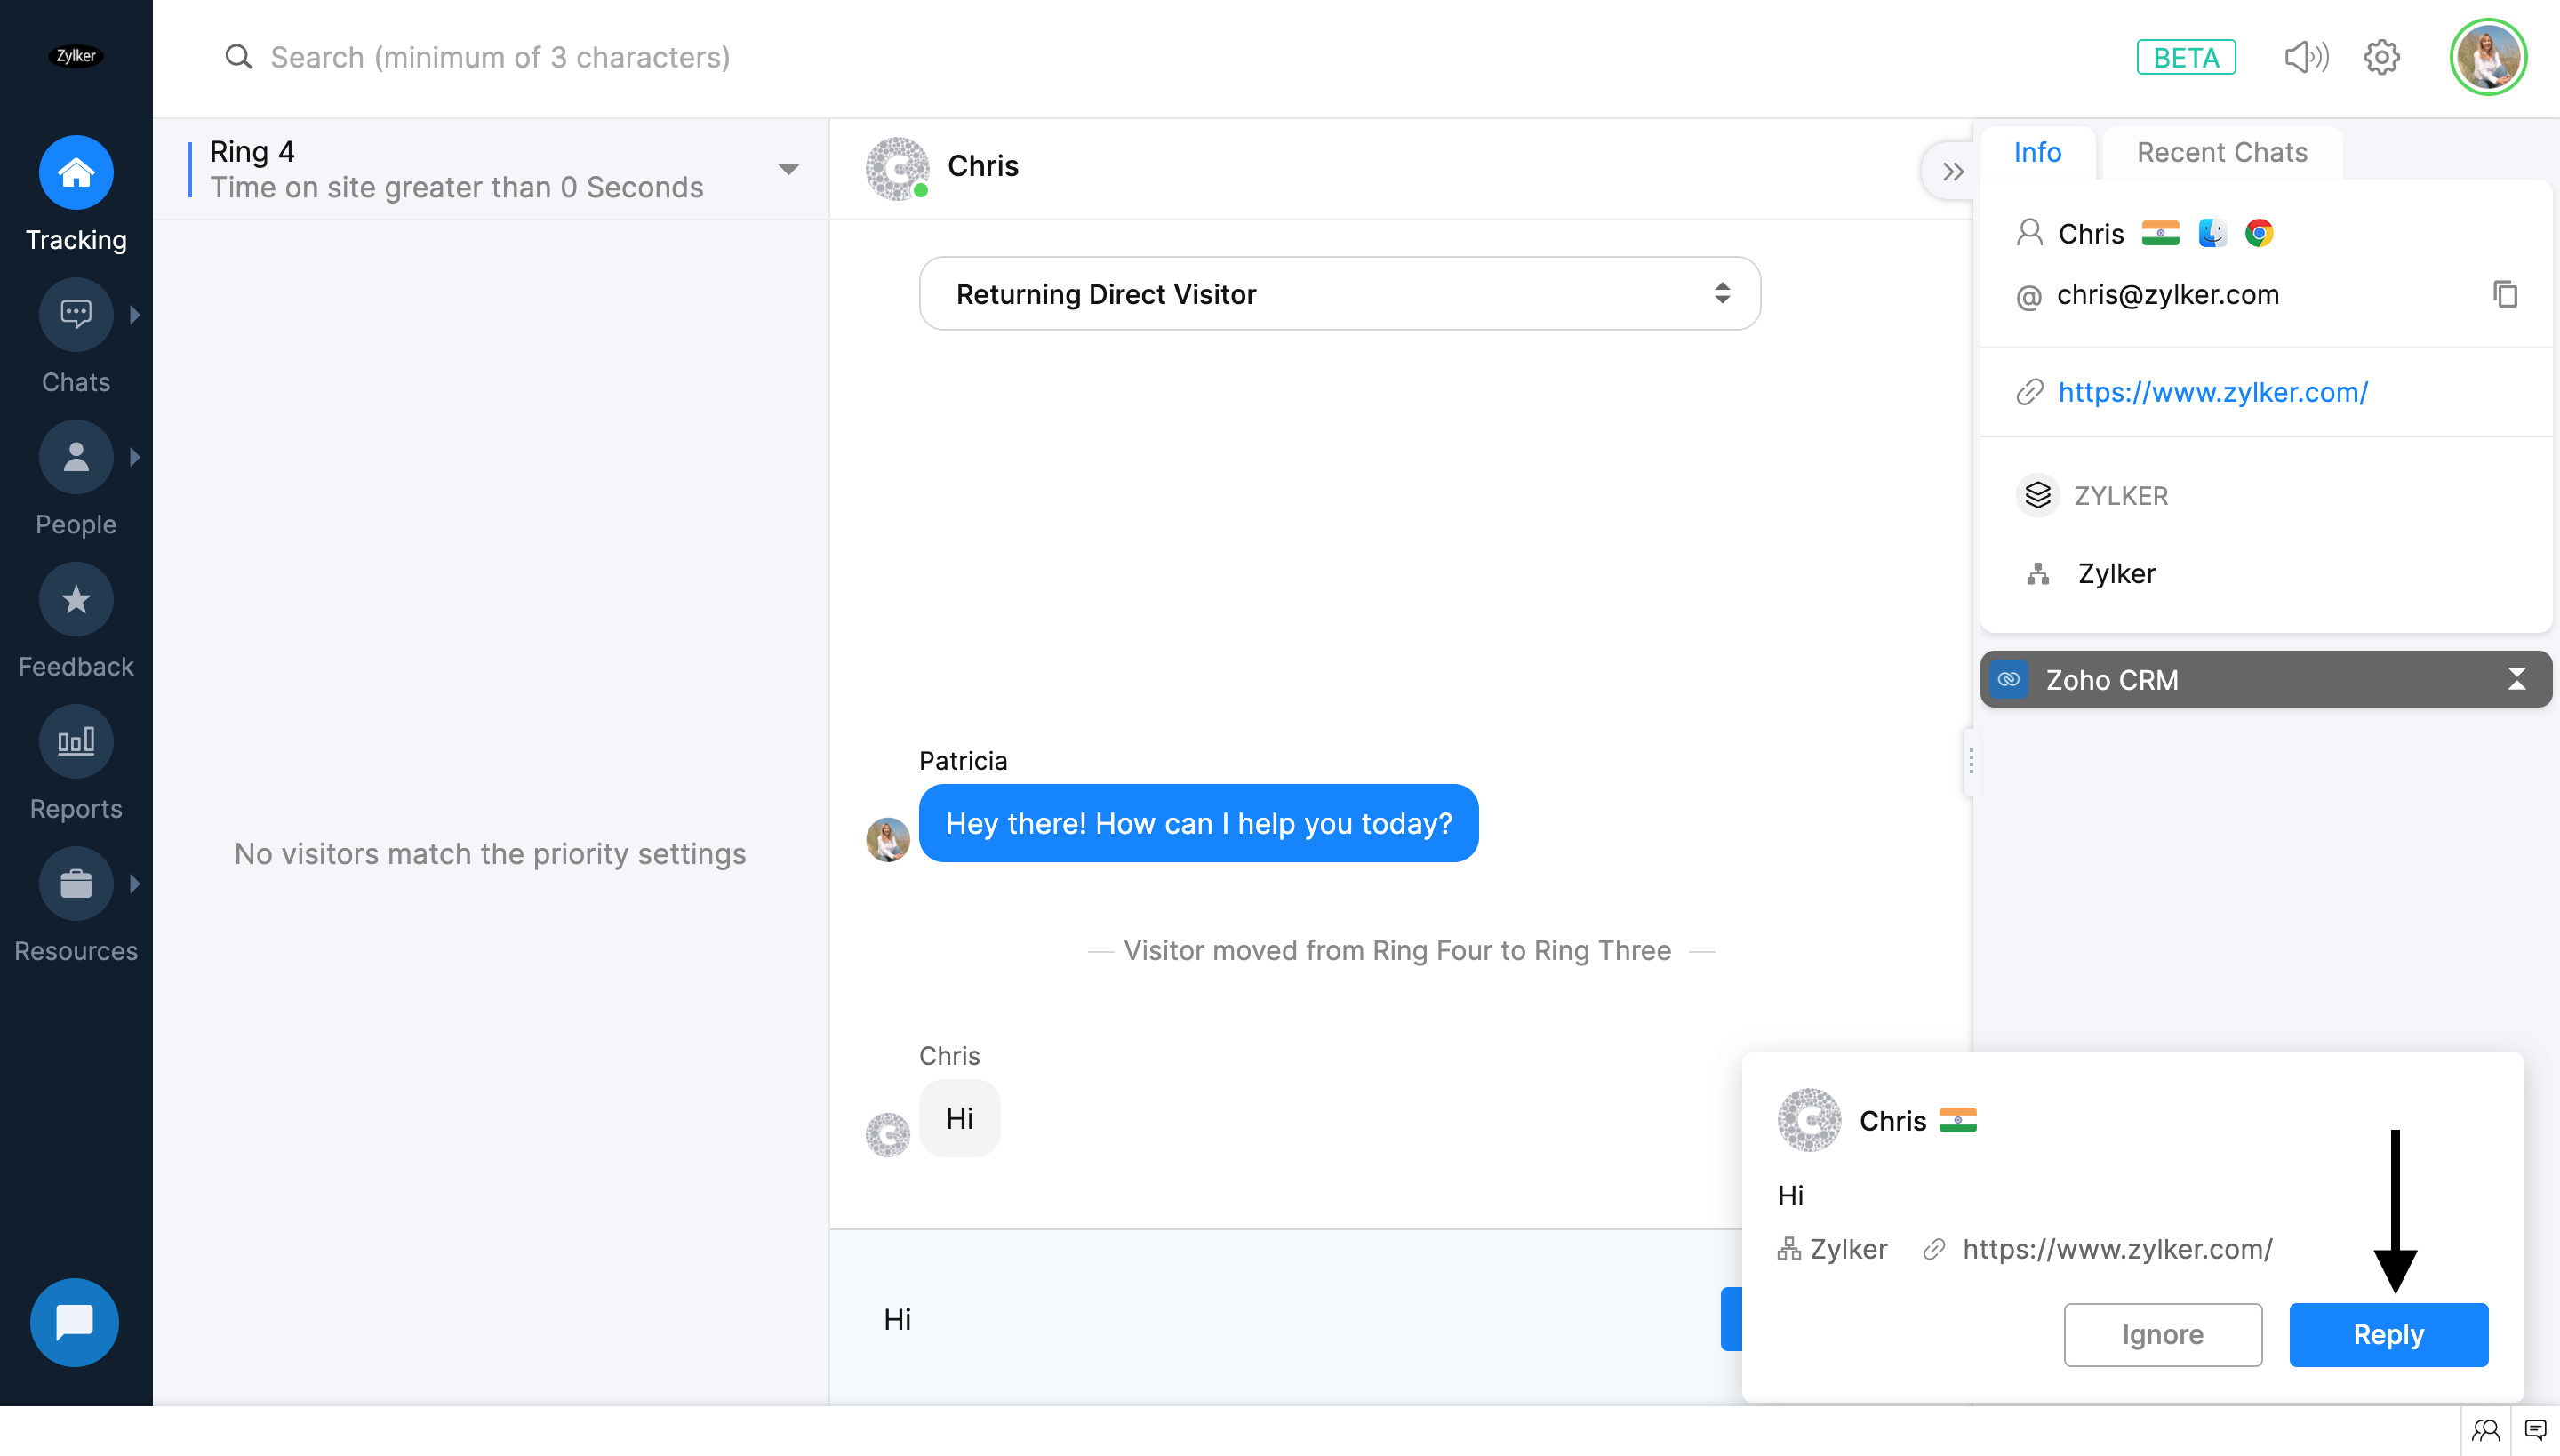Open the user profile avatar
The width and height of the screenshot is (2560, 1456).
(x=2488, y=57)
